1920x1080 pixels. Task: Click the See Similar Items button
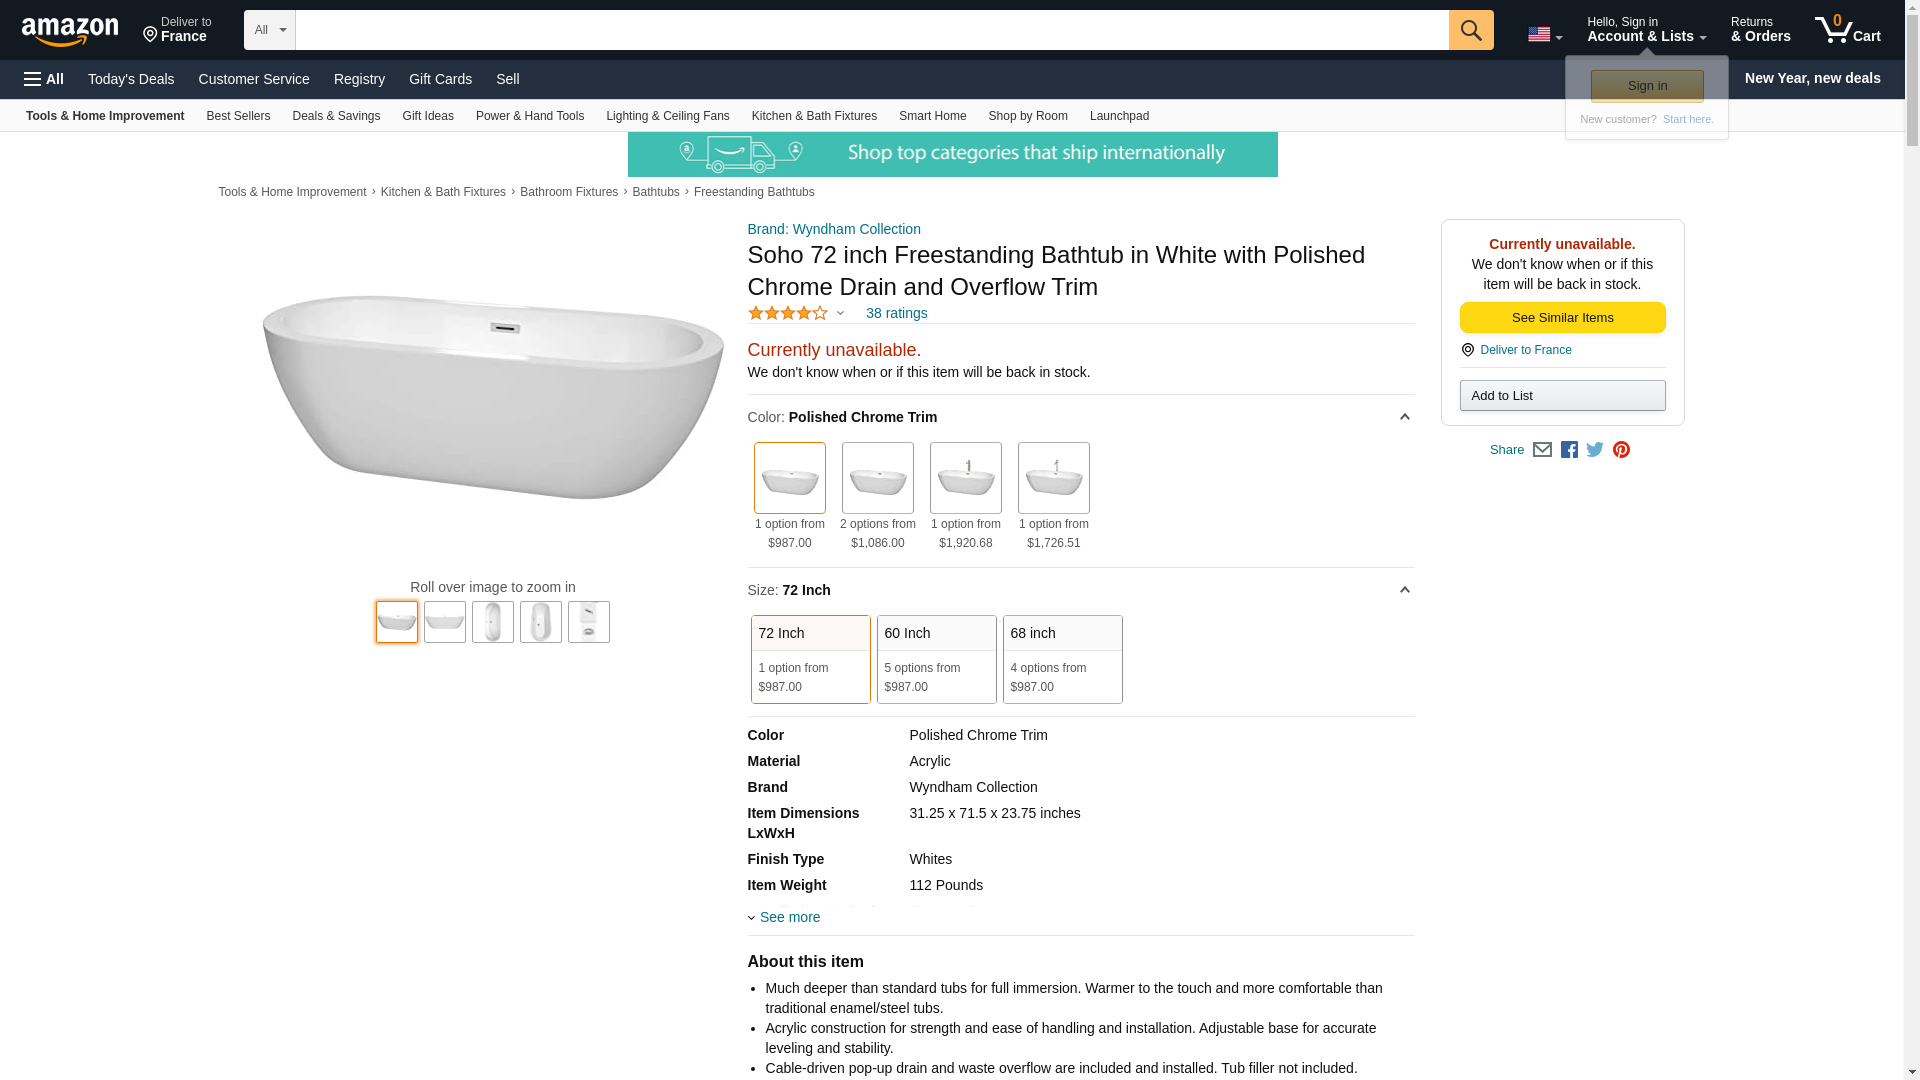point(1562,318)
